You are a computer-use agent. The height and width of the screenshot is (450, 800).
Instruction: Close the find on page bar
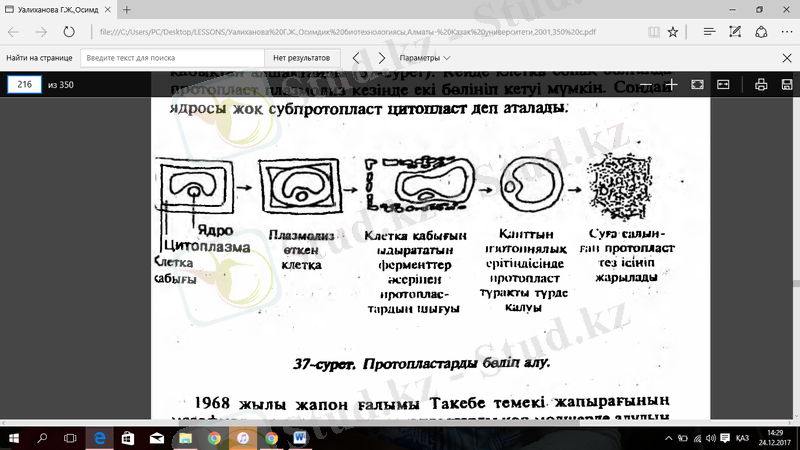[787, 58]
